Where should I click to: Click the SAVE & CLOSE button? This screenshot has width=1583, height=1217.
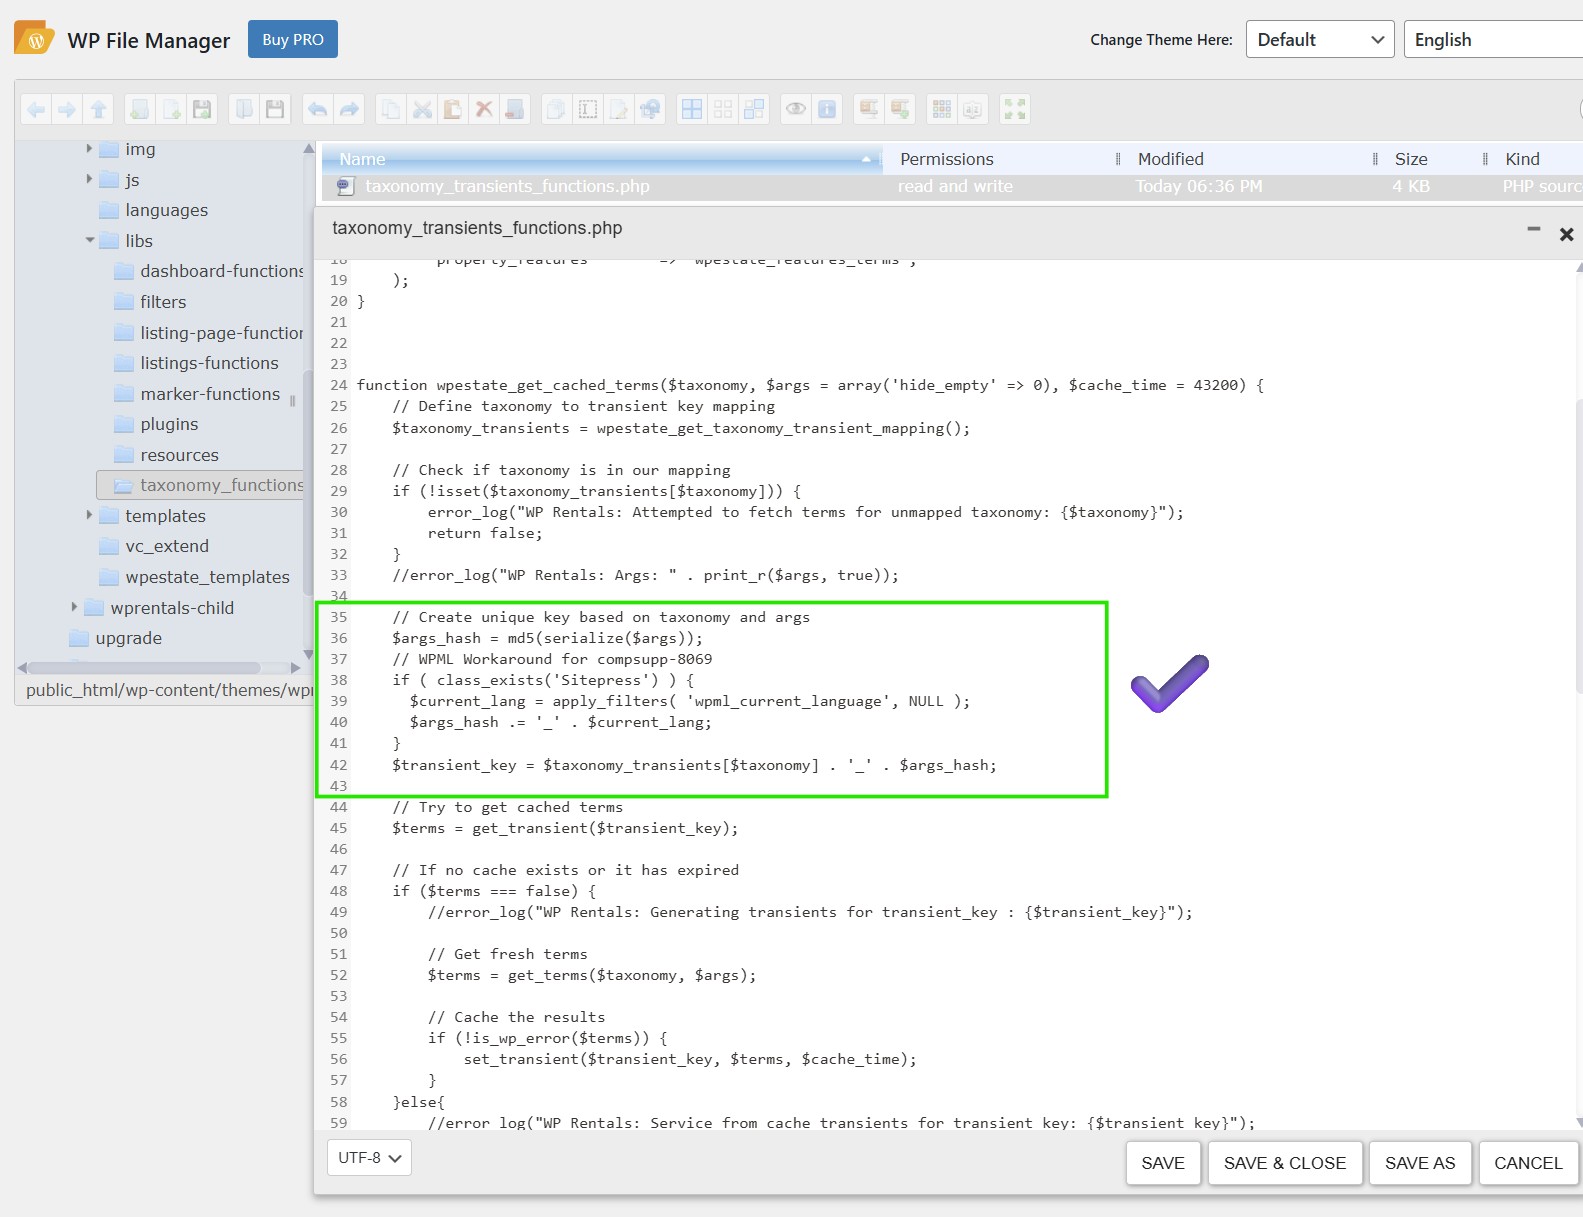(x=1284, y=1163)
